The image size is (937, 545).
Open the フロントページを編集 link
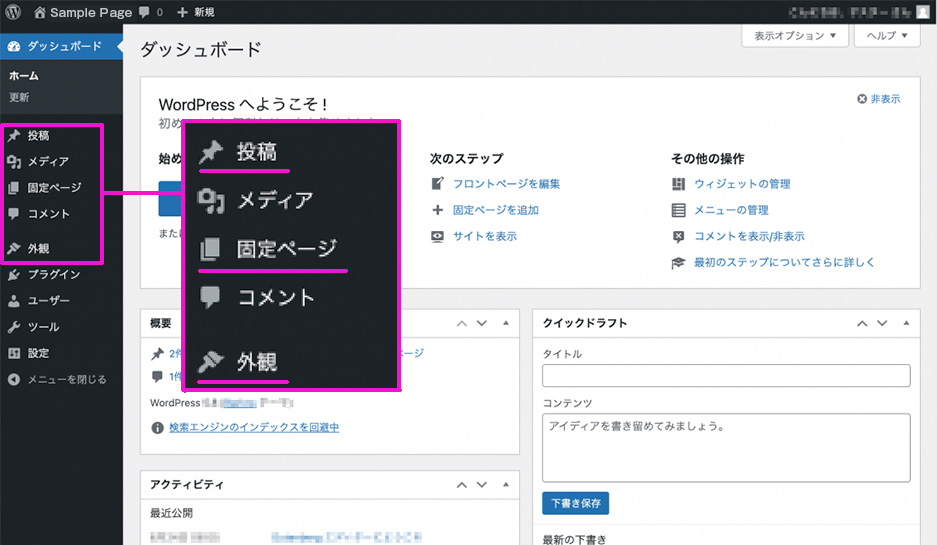[x=506, y=184]
